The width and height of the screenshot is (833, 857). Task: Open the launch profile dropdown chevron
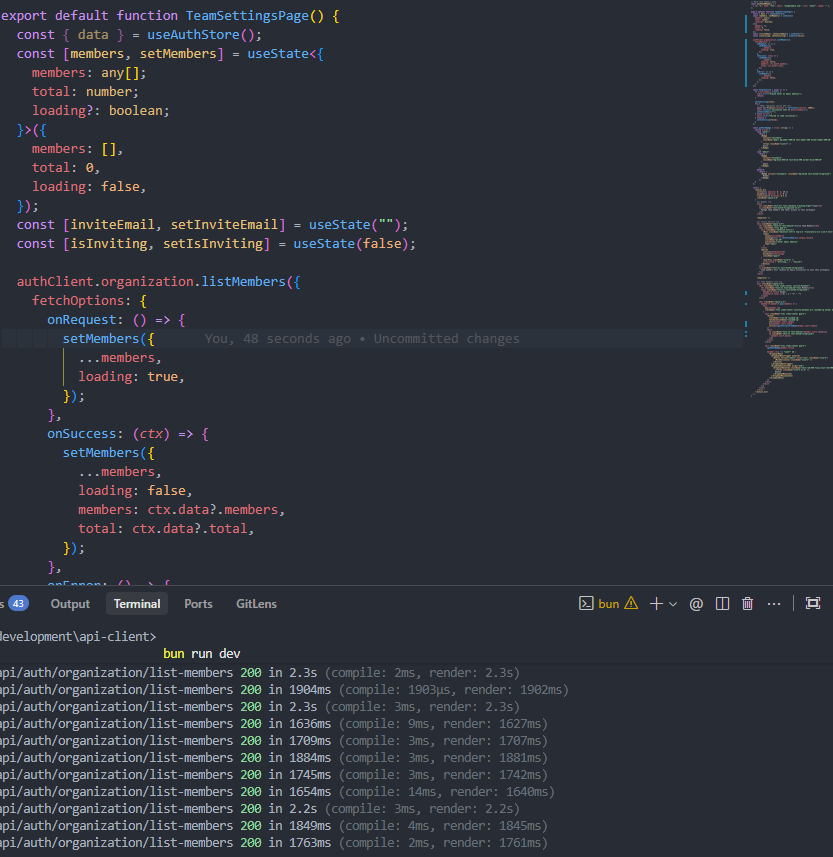click(x=673, y=604)
